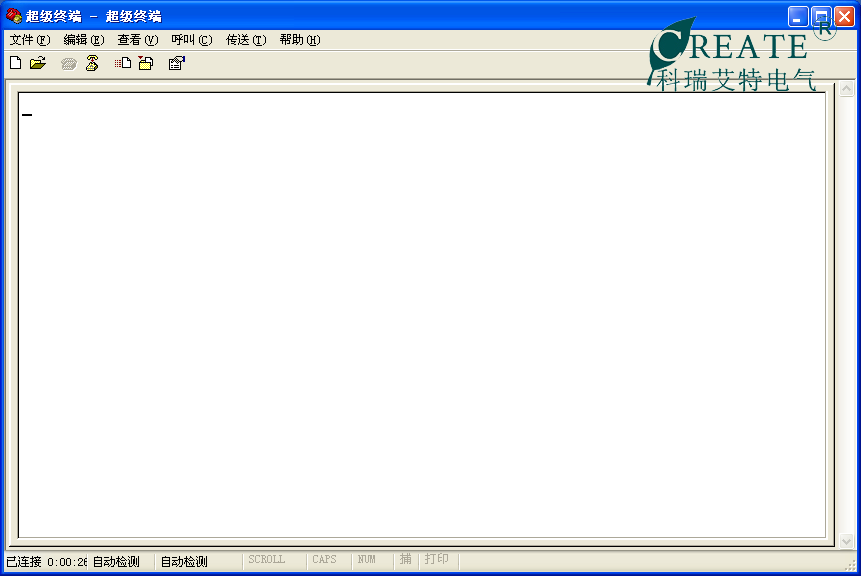Screen dimensions: 861x576
Task: Click the New connection toolbar icon
Action: (x=16, y=63)
